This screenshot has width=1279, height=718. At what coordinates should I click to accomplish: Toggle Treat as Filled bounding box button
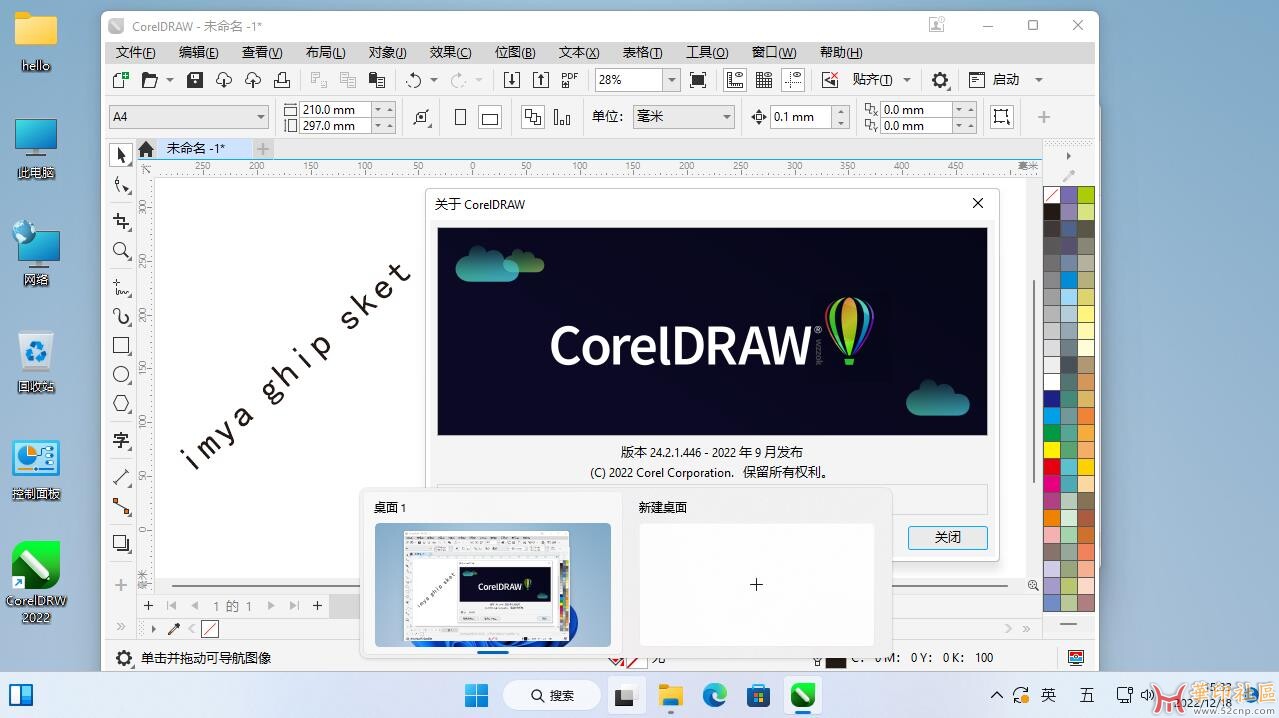(1001, 117)
